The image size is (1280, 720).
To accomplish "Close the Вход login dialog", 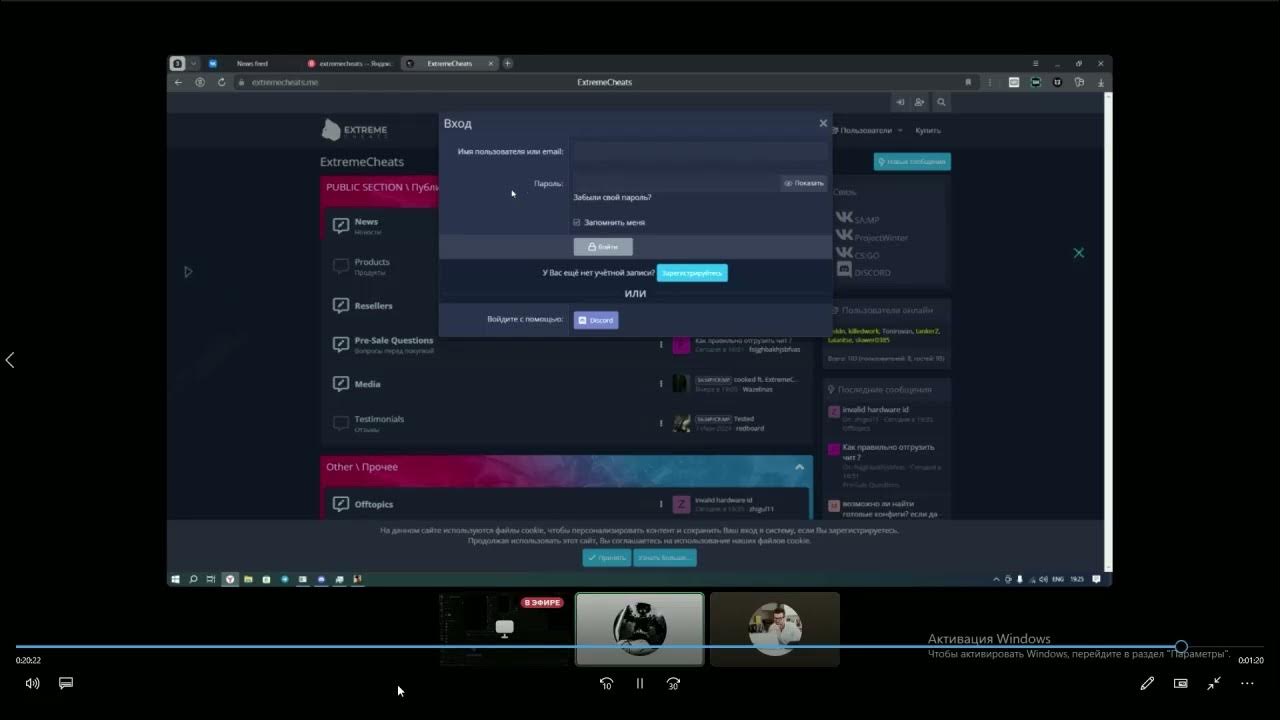I will click(823, 123).
